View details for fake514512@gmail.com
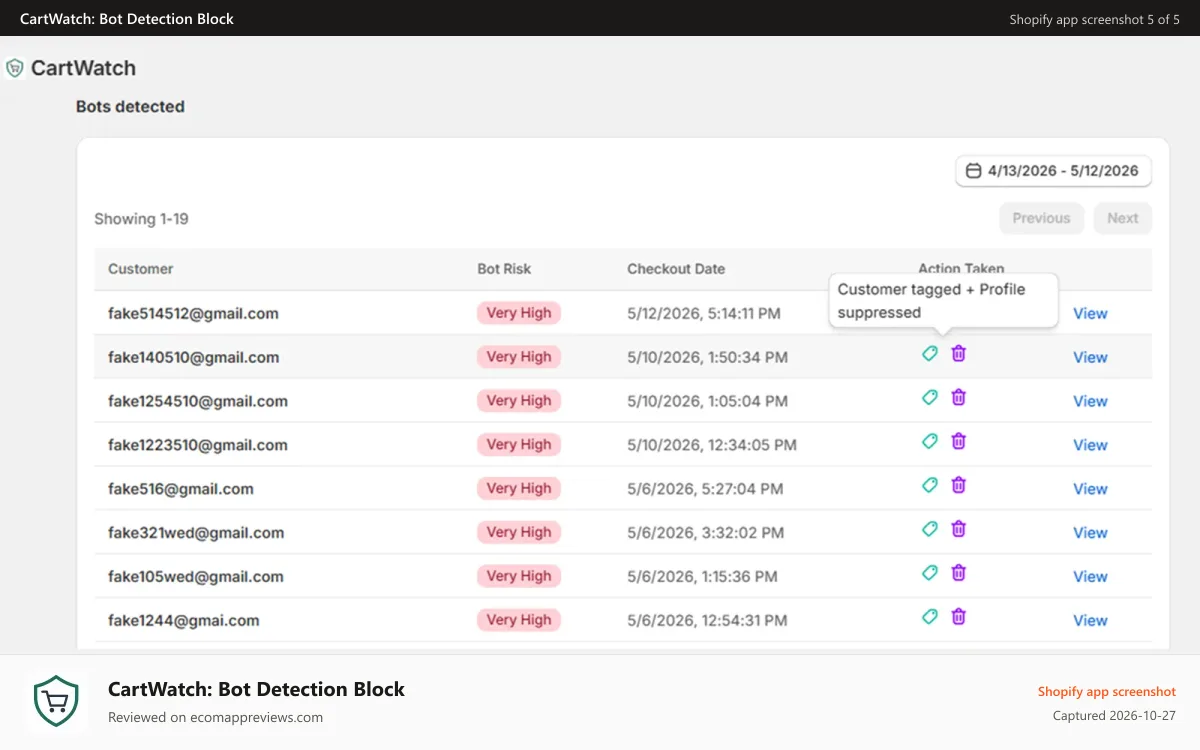 1090,313
